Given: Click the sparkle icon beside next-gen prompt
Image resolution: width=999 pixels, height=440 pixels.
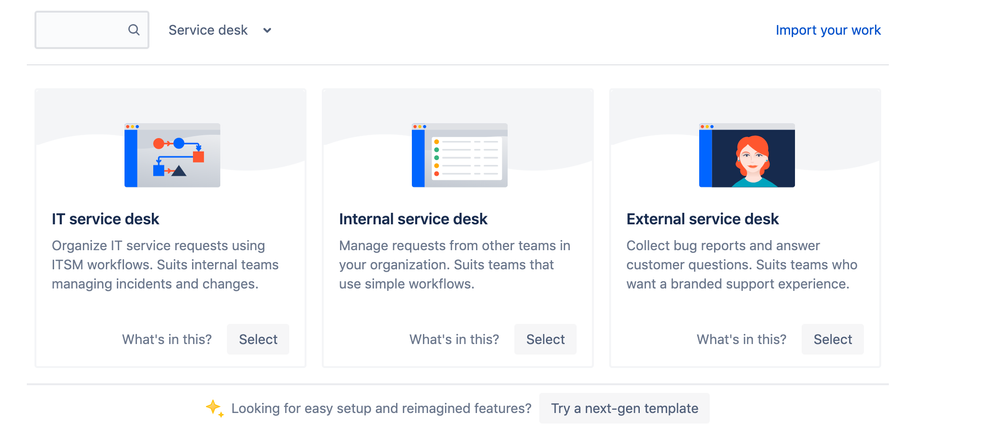Looking at the screenshot, I should tap(215, 408).
